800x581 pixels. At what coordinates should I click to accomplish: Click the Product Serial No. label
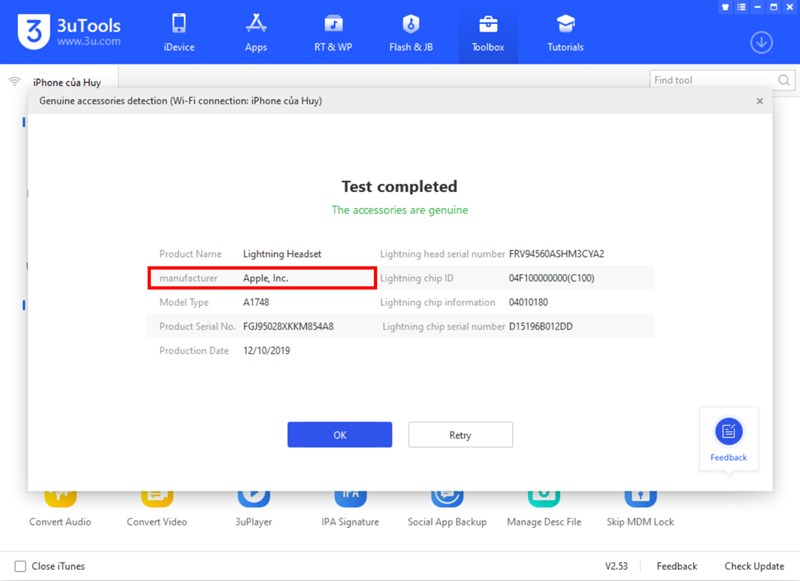(x=197, y=326)
